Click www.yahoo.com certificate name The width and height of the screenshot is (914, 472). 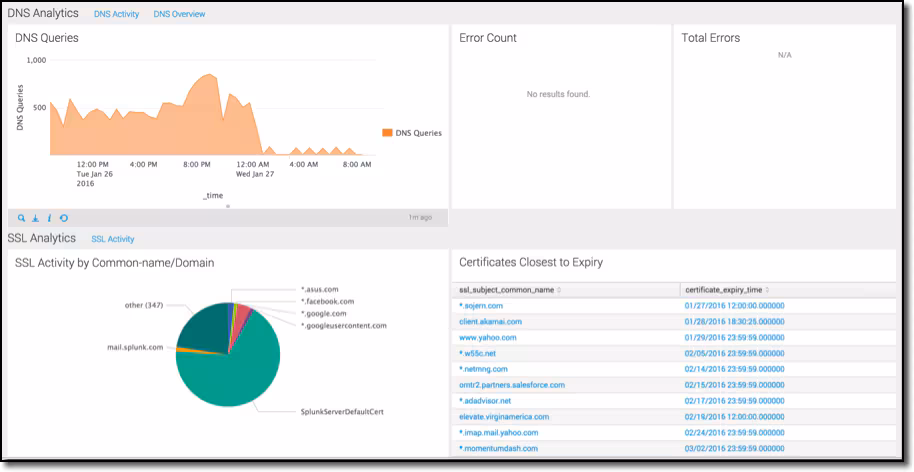487,337
